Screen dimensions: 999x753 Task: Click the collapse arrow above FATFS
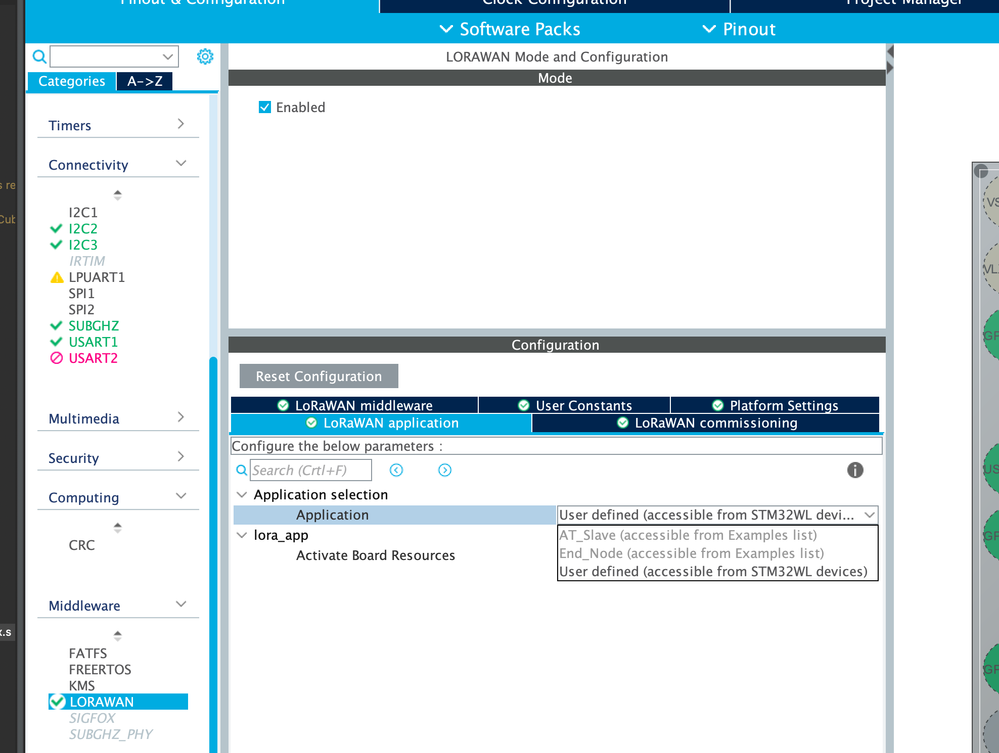coord(117,635)
